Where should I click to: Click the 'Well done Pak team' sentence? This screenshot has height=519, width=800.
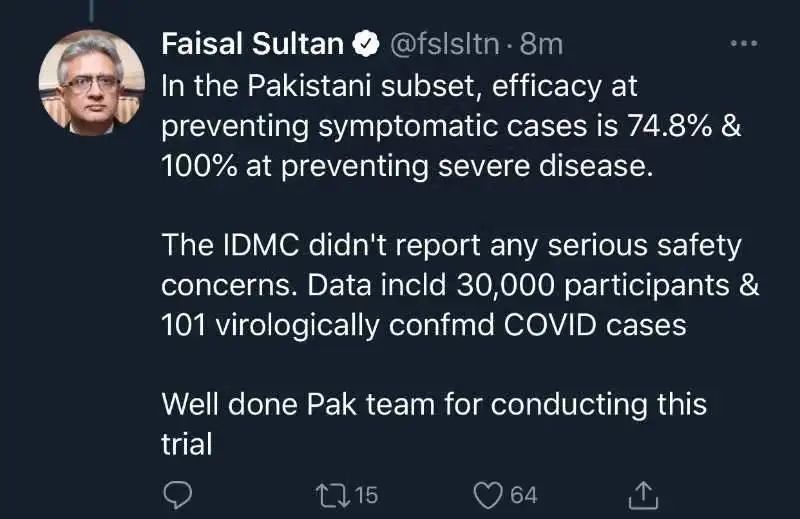coord(434,405)
